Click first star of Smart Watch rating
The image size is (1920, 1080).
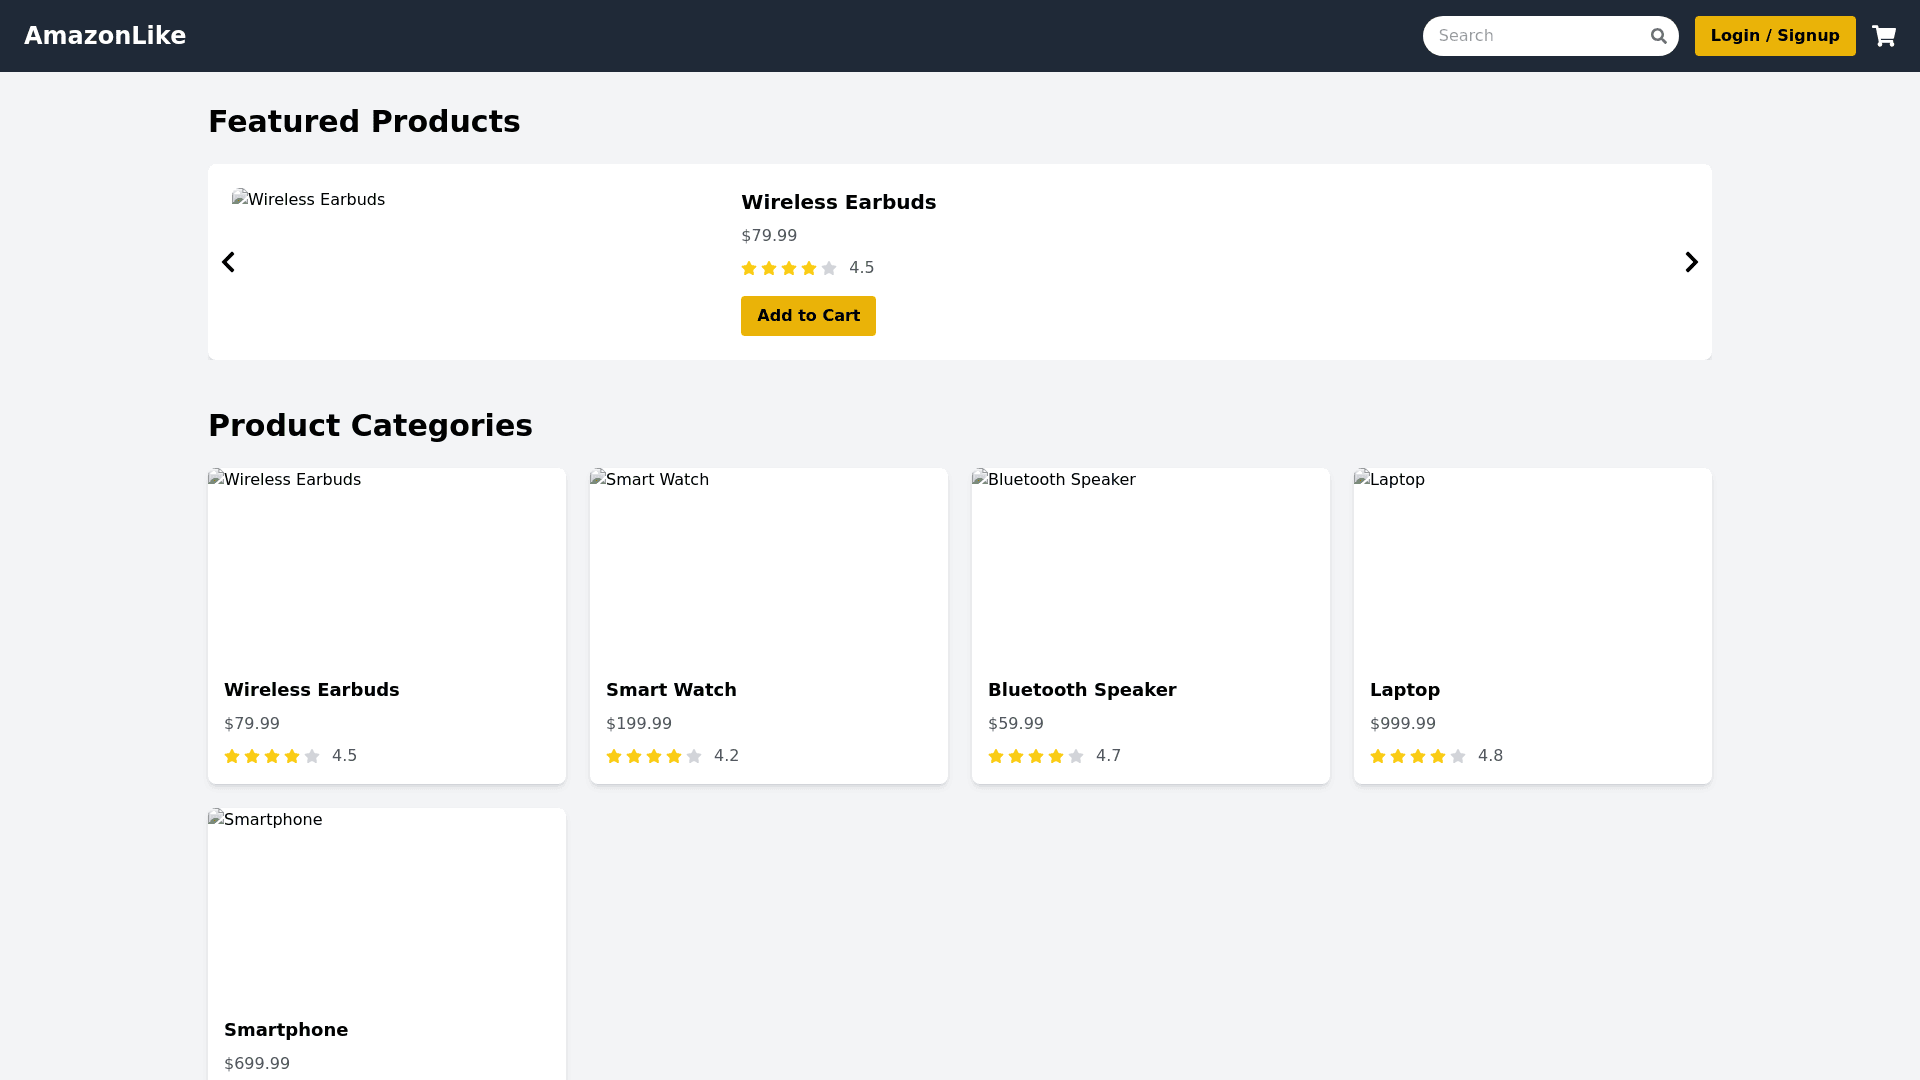(614, 756)
